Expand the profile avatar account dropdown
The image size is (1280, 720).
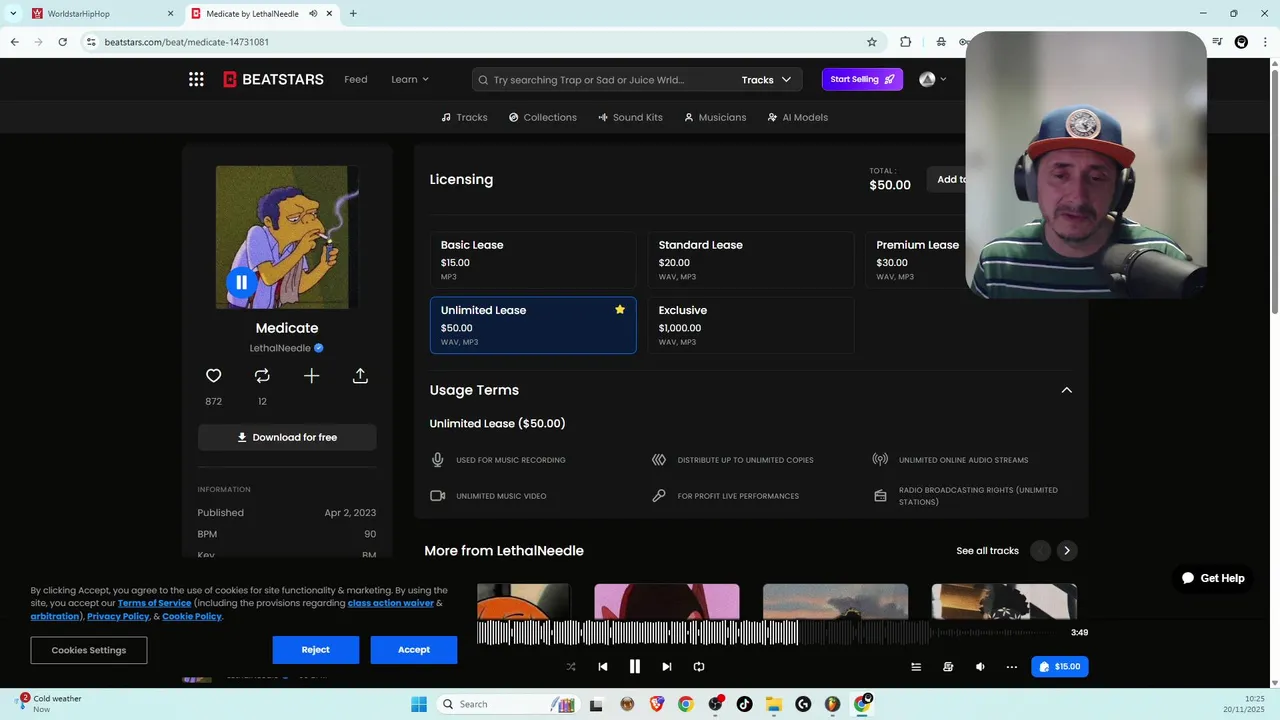(x=932, y=79)
